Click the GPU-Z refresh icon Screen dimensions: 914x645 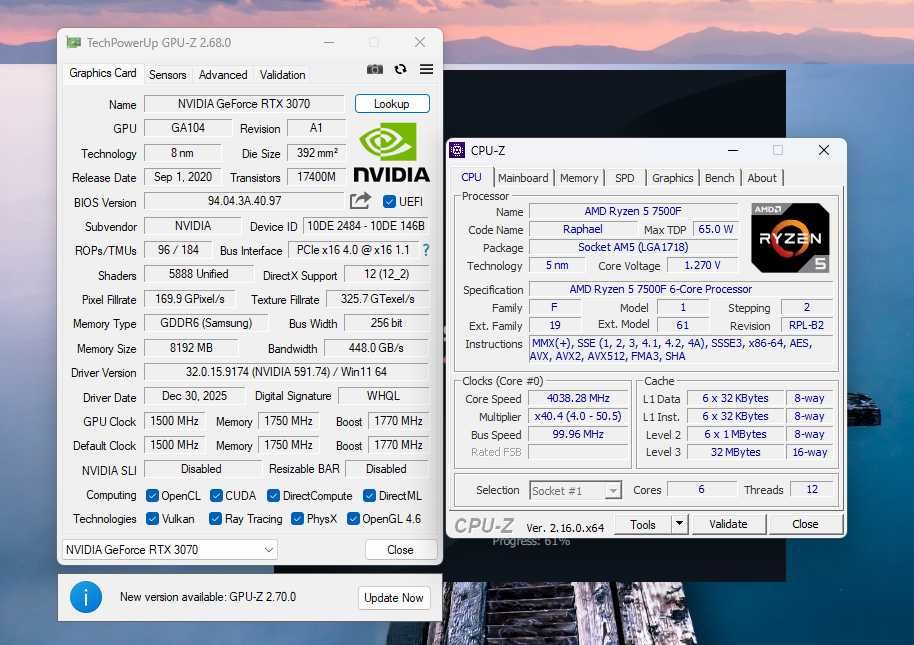point(400,69)
